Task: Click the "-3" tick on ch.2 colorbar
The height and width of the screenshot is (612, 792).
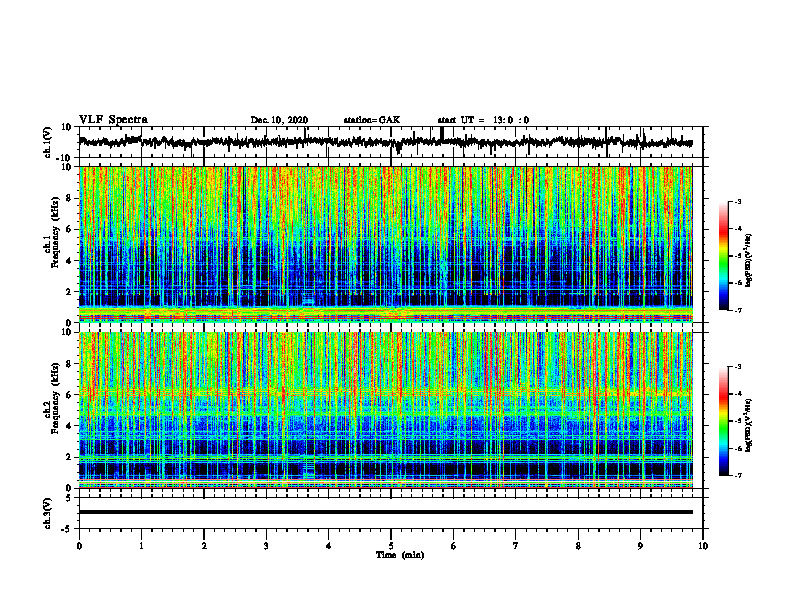Action: [738, 367]
